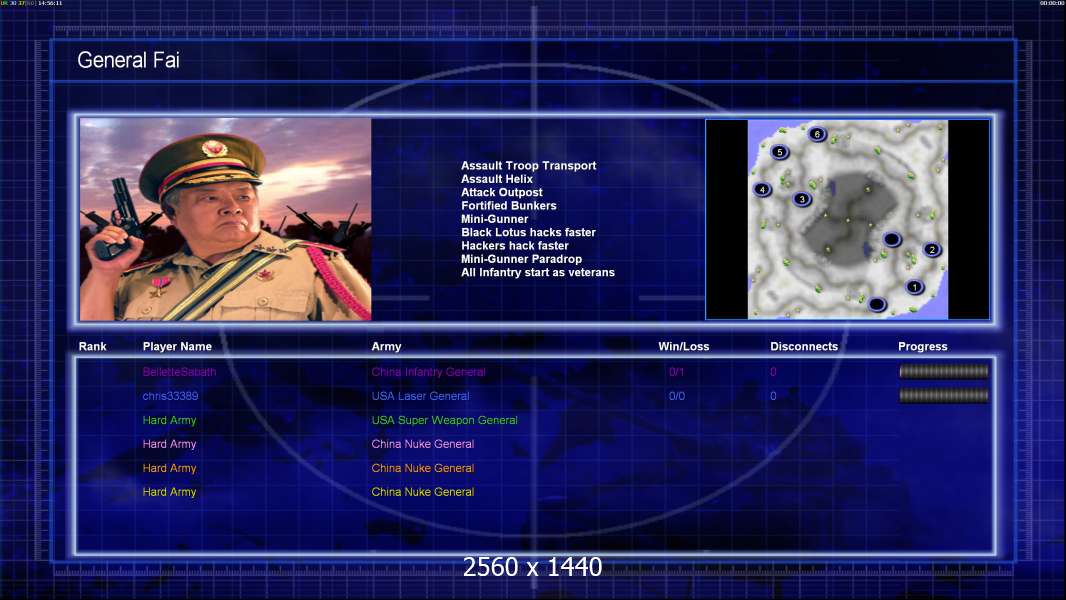Click the pink China Nuke General entry
This screenshot has height=600, width=1066.
pos(423,444)
